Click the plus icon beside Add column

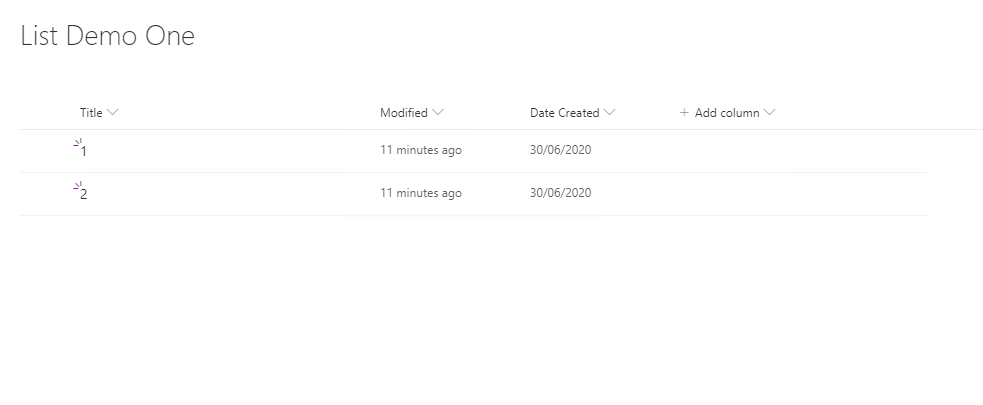[684, 113]
